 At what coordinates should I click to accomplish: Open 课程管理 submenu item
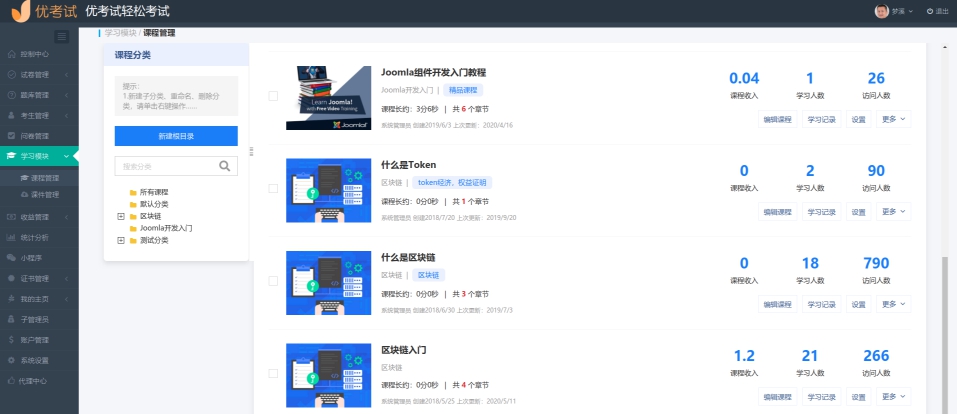[x=39, y=178]
